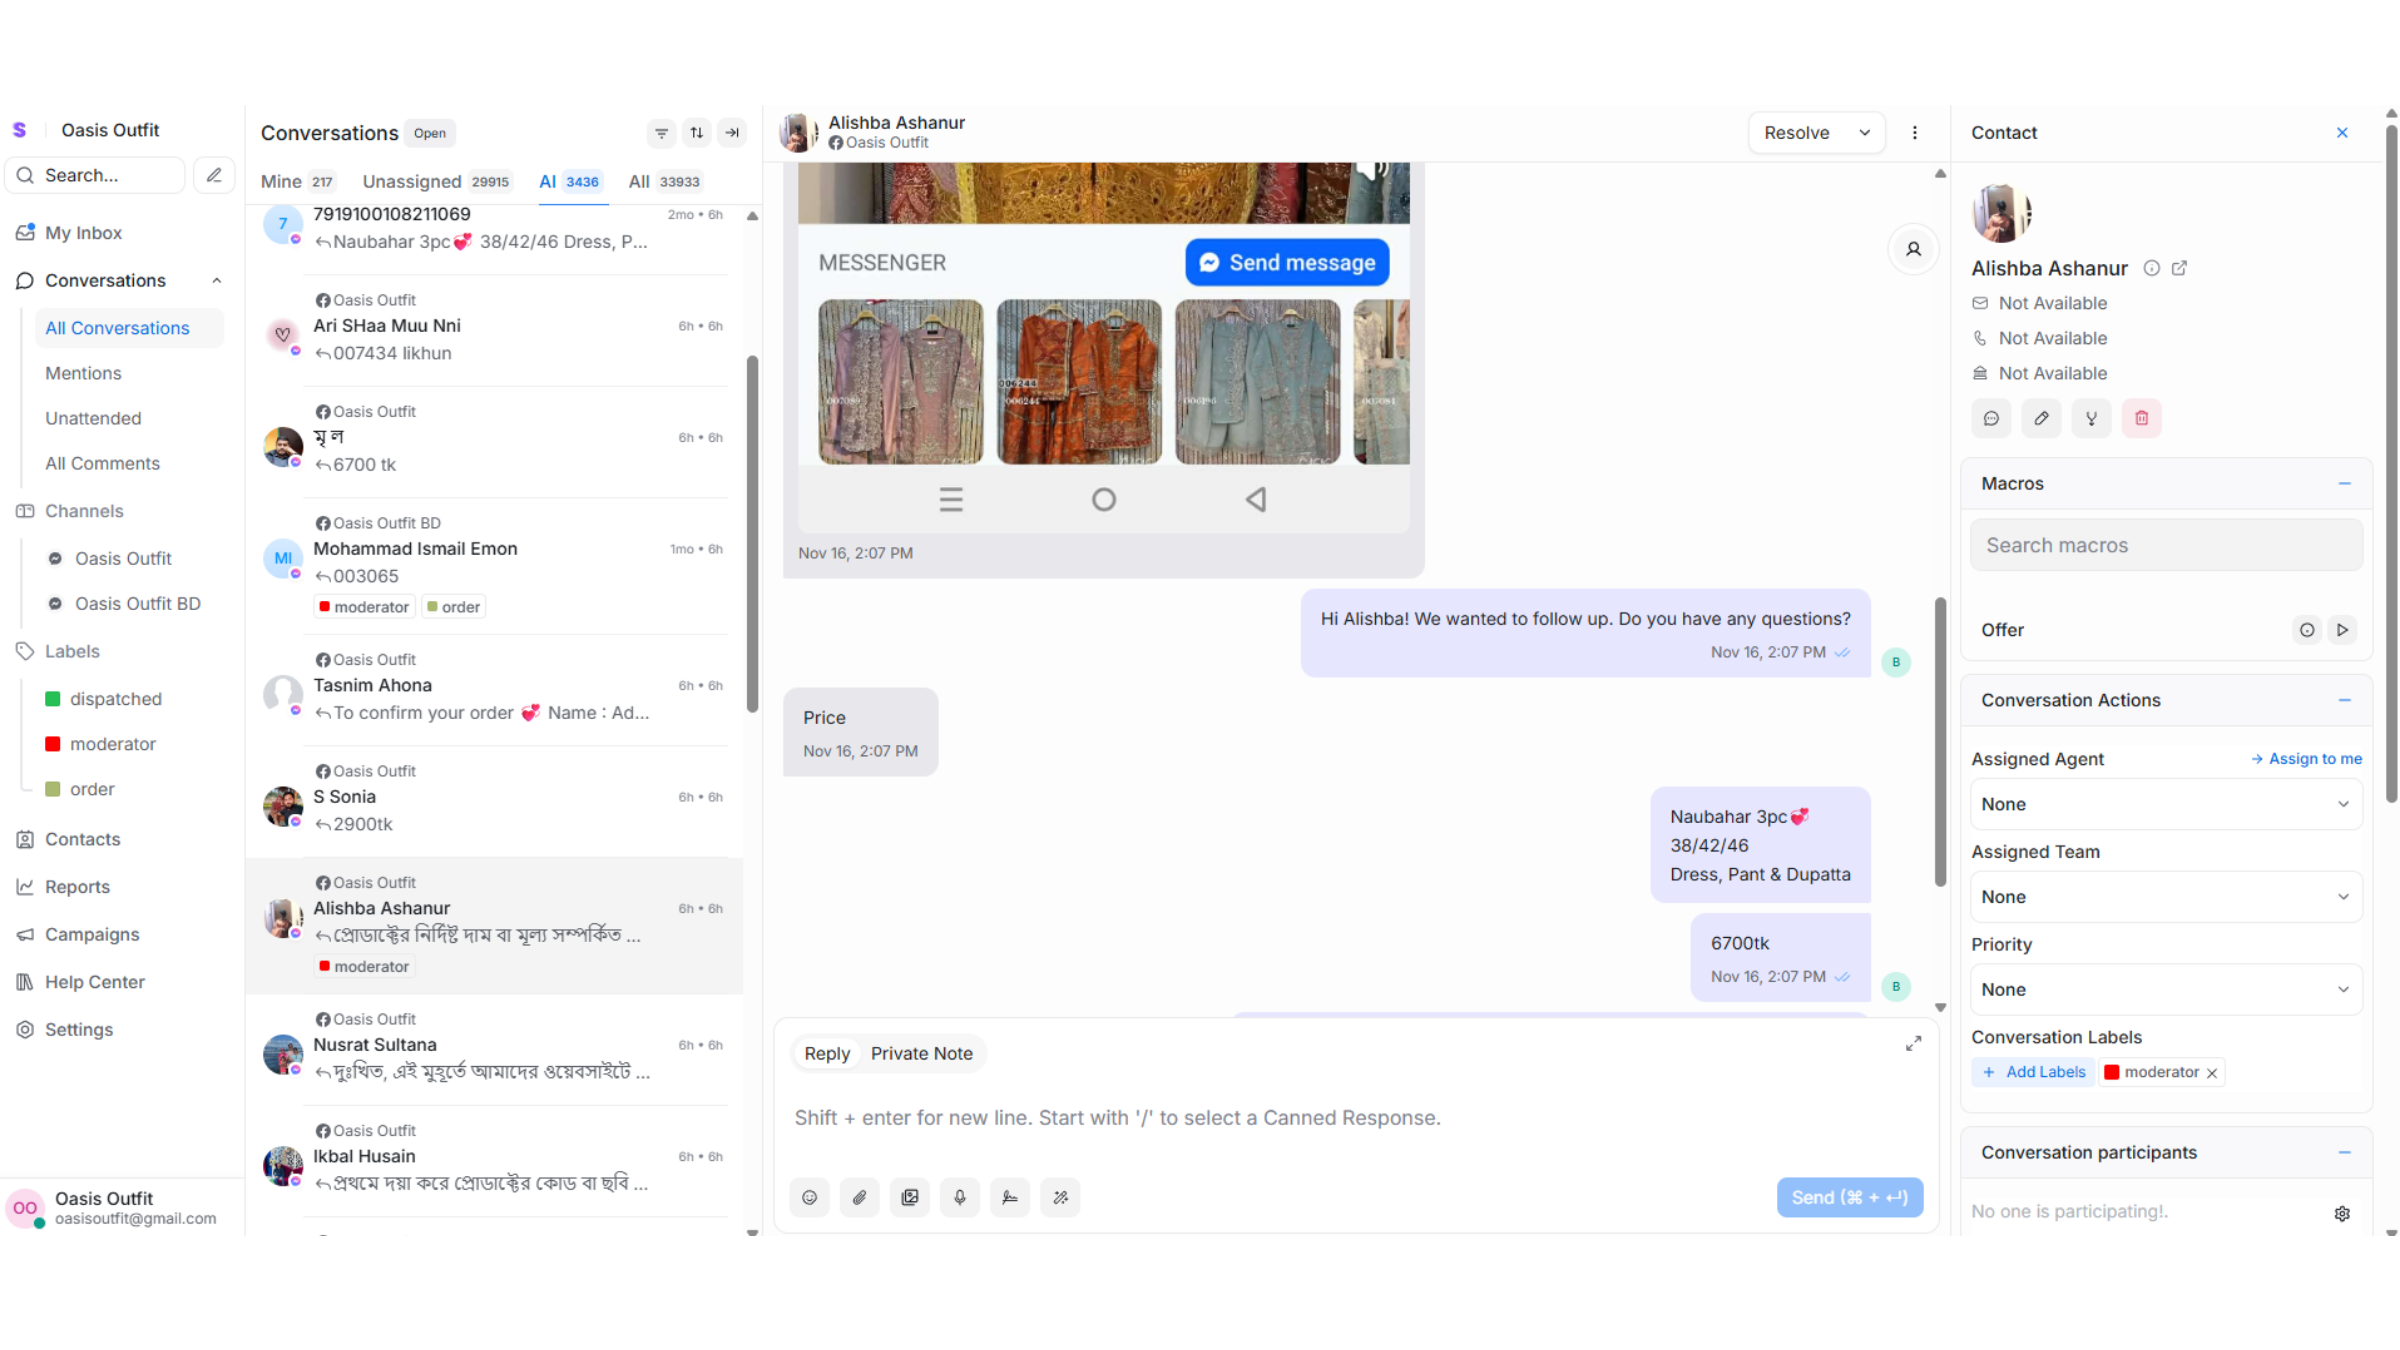Click the emoji picker icon in reply box
Image resolution: width=2400 pixels, height=1350 pixels.
809,1197
